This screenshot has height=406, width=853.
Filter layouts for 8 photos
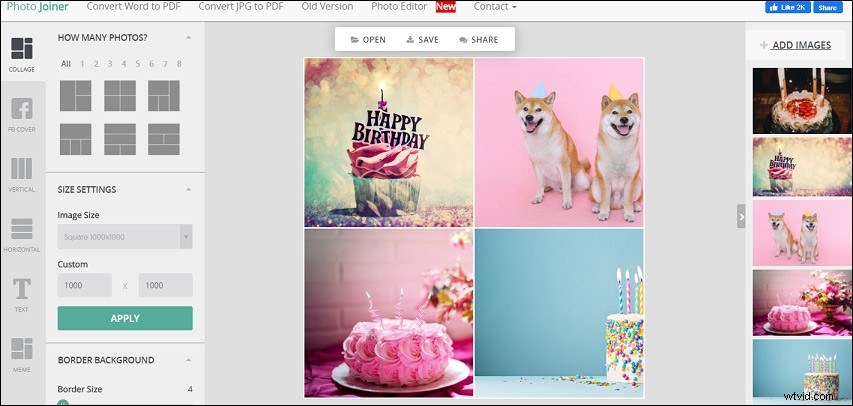point(179,64)
